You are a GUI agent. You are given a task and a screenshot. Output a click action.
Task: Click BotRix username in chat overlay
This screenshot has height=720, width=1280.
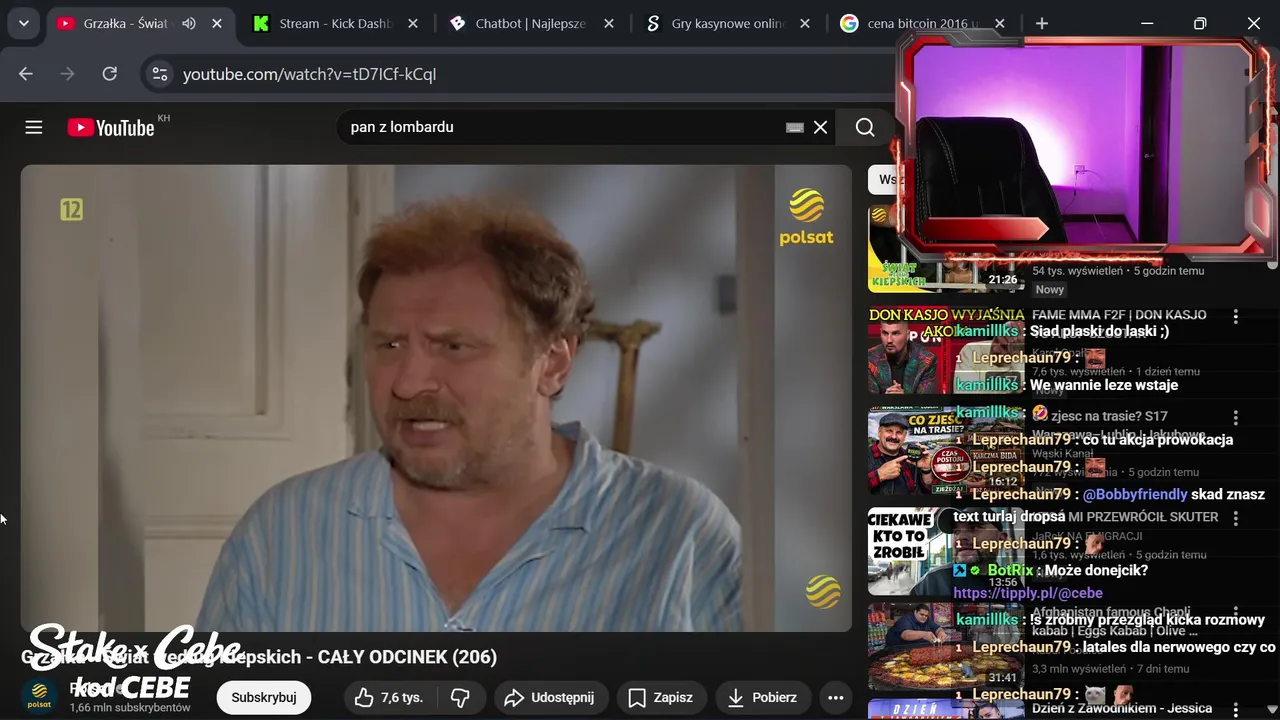click(1011, 570)
